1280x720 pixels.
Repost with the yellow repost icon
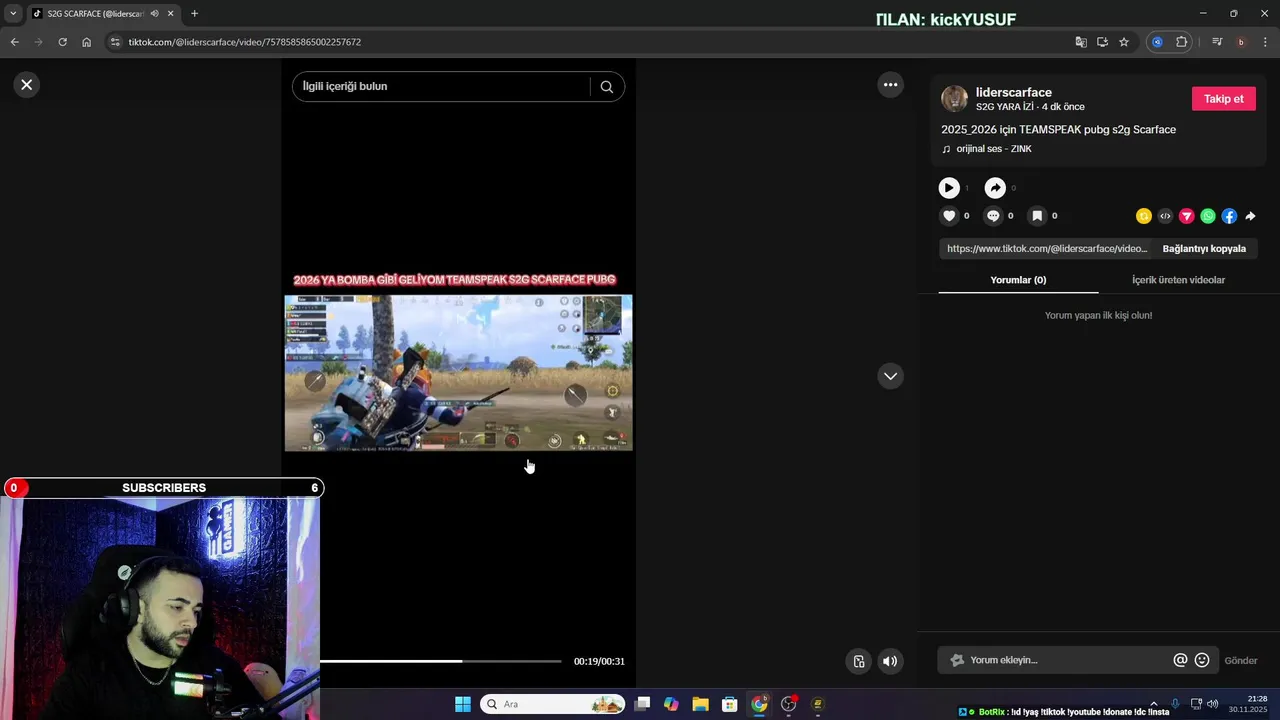tap(1144, 216)
